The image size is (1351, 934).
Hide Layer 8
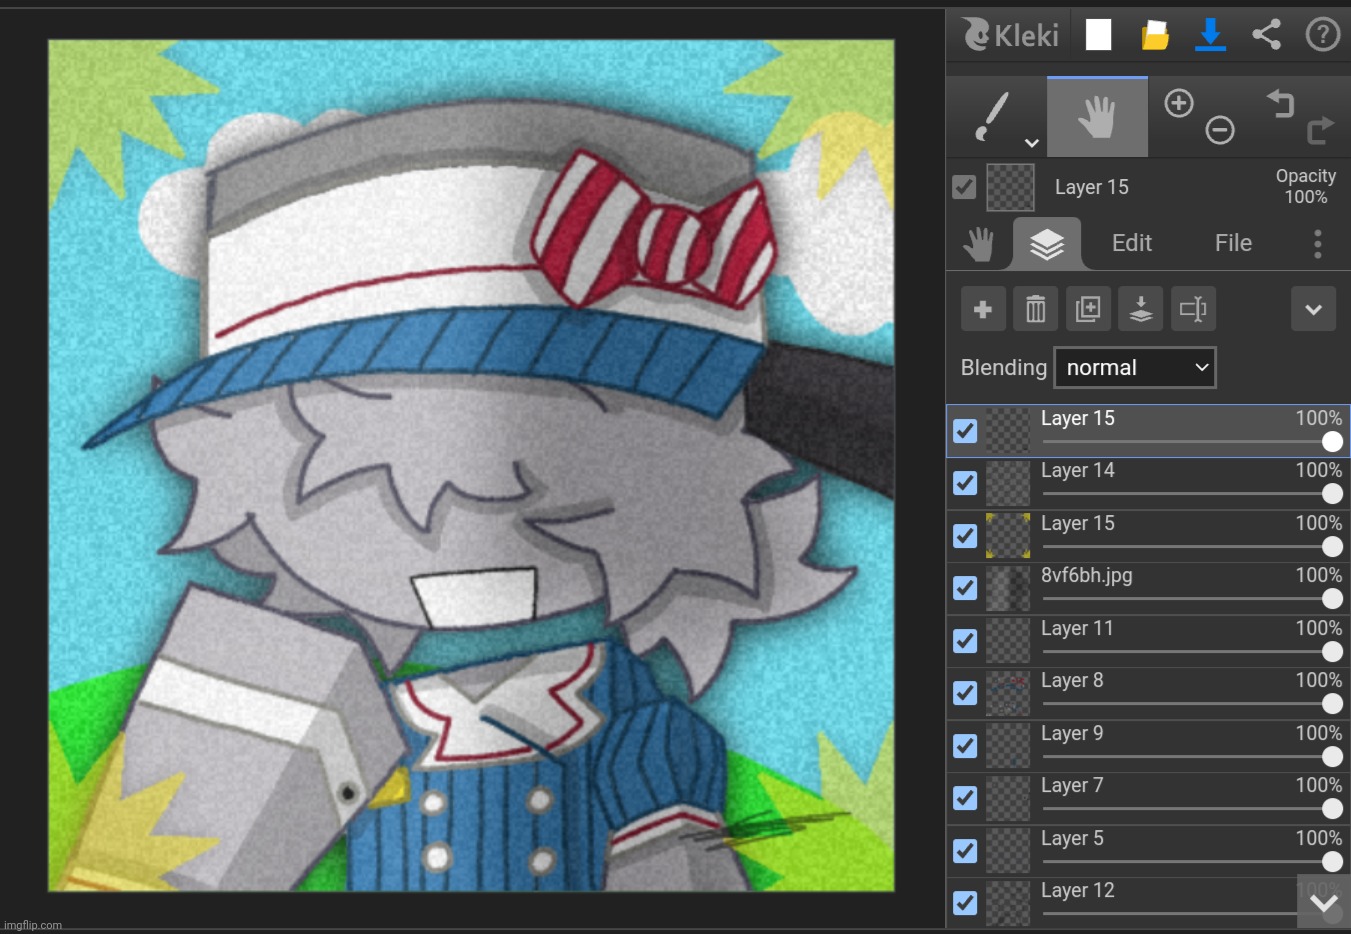(965, 693)
